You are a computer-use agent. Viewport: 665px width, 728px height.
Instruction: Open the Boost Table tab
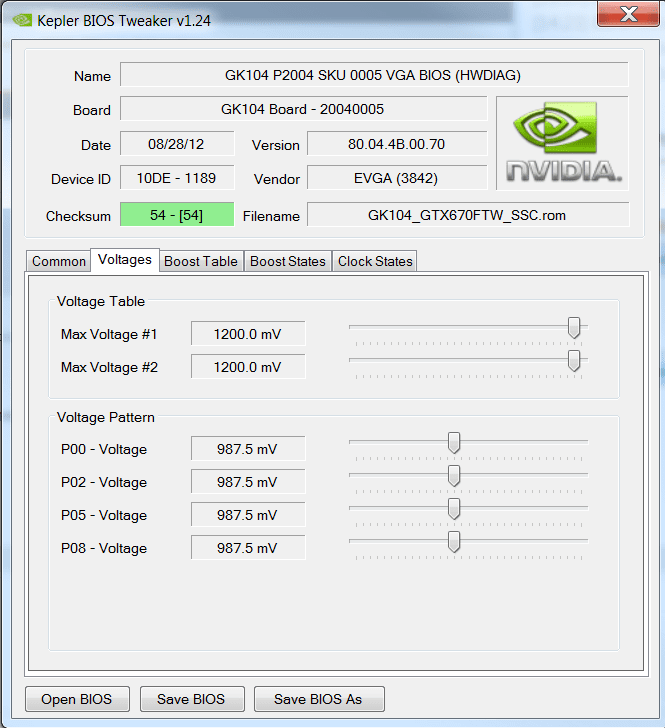201,261
